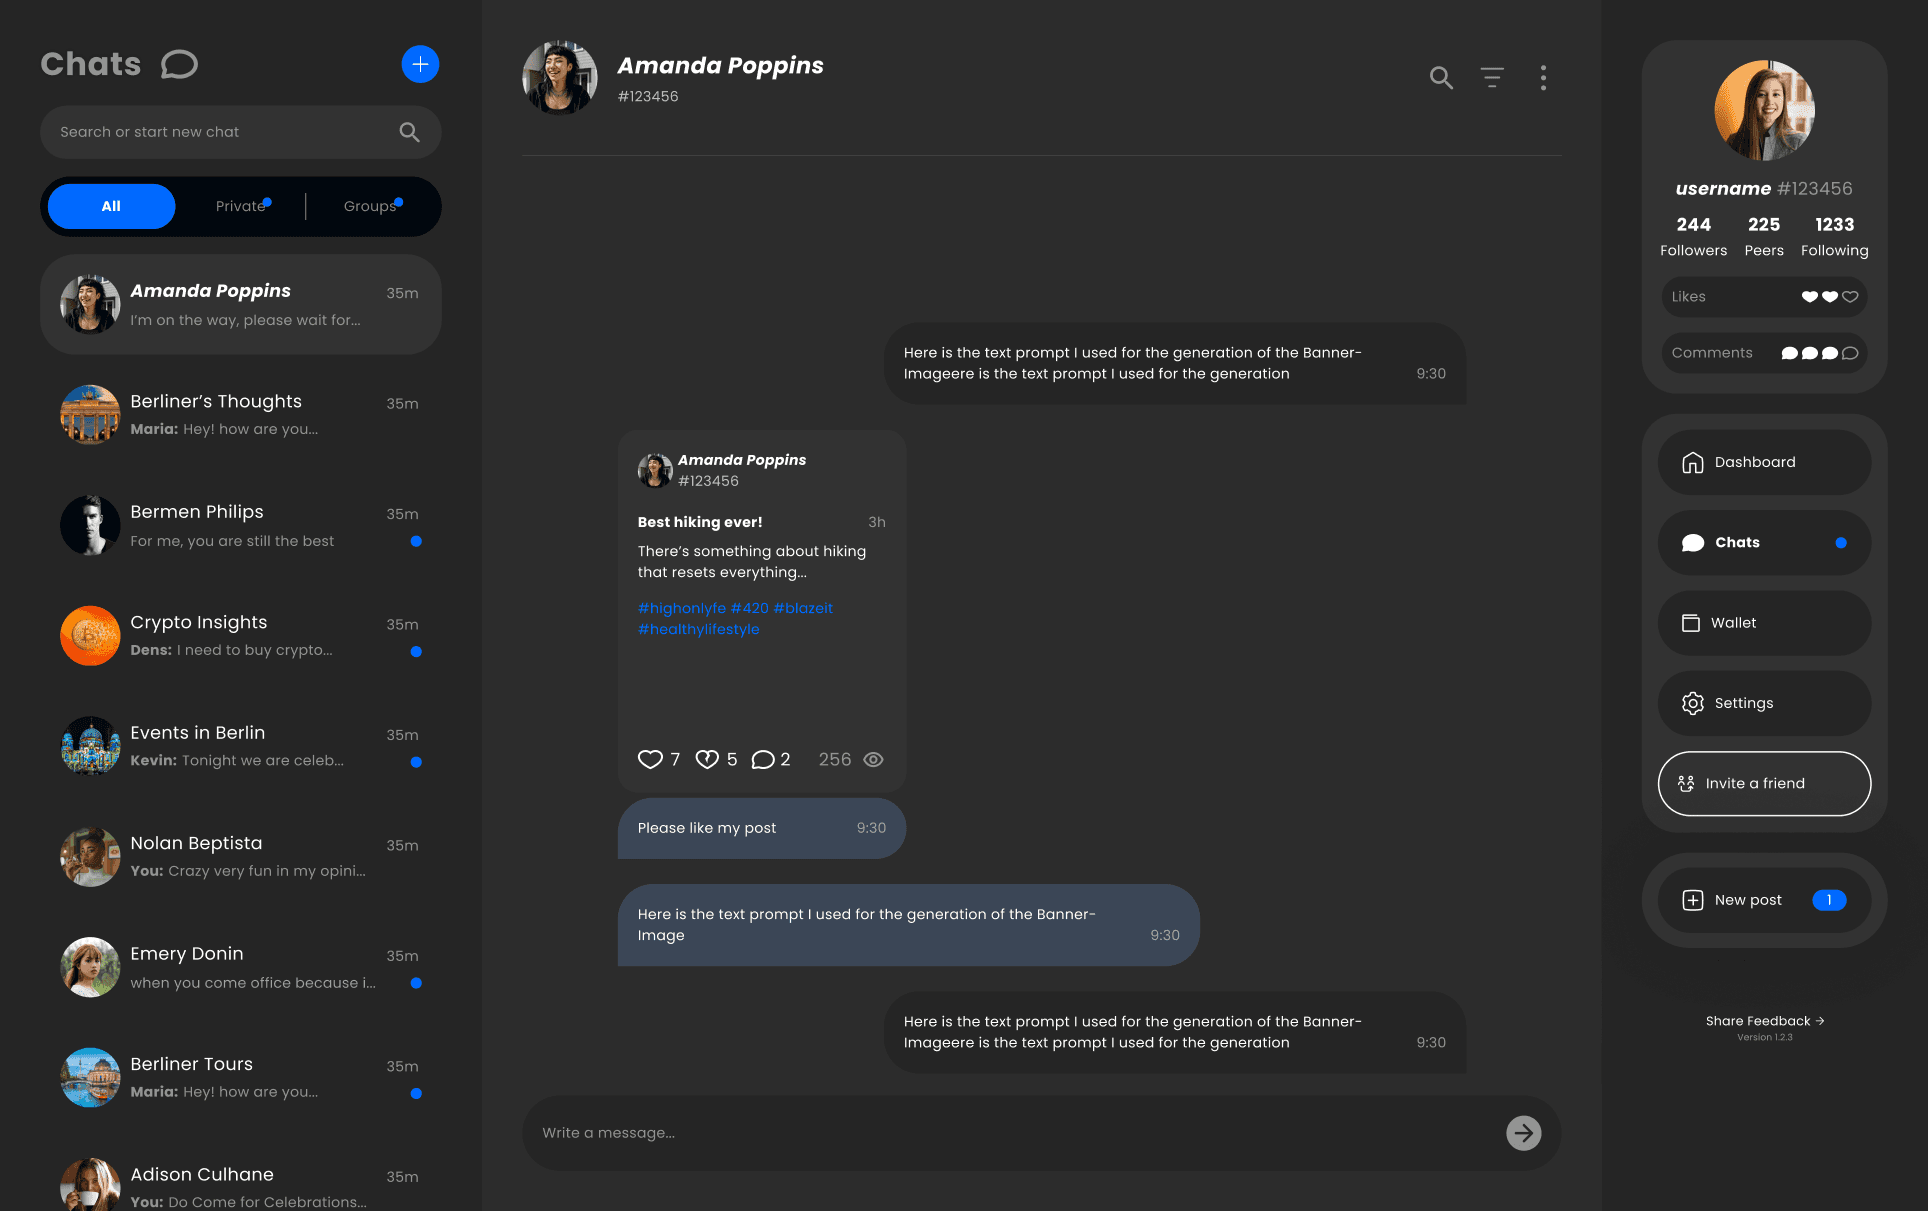Click the eye views icon on post
1928x1211 pixels.
pyautogui.click(x=873, y=759)
